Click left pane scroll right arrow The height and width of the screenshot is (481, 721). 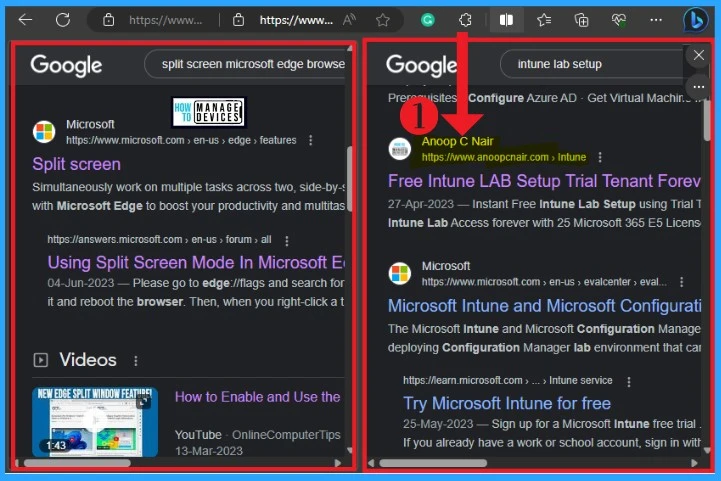point(338,463)
